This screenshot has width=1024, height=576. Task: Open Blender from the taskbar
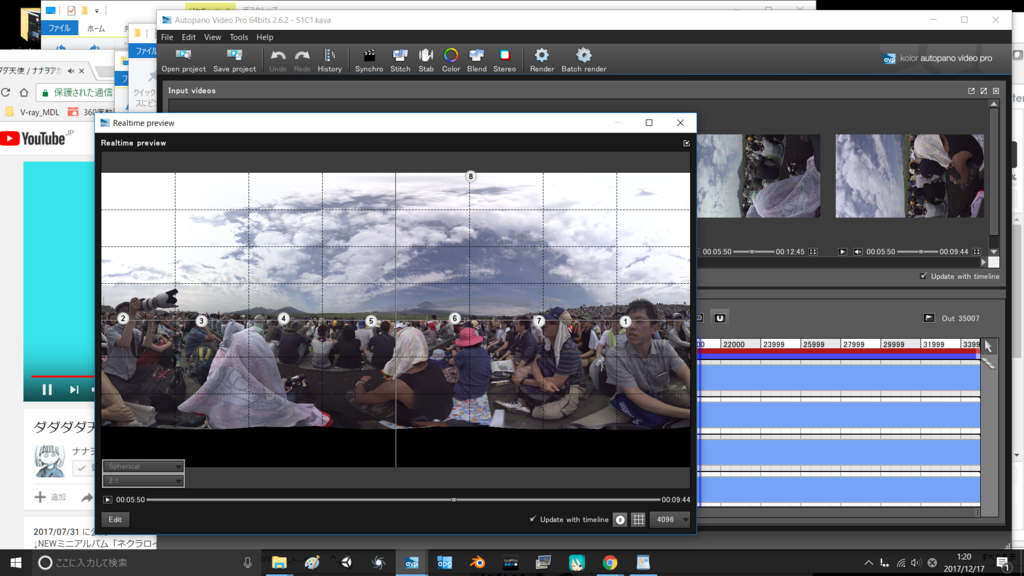click(477, 562)
